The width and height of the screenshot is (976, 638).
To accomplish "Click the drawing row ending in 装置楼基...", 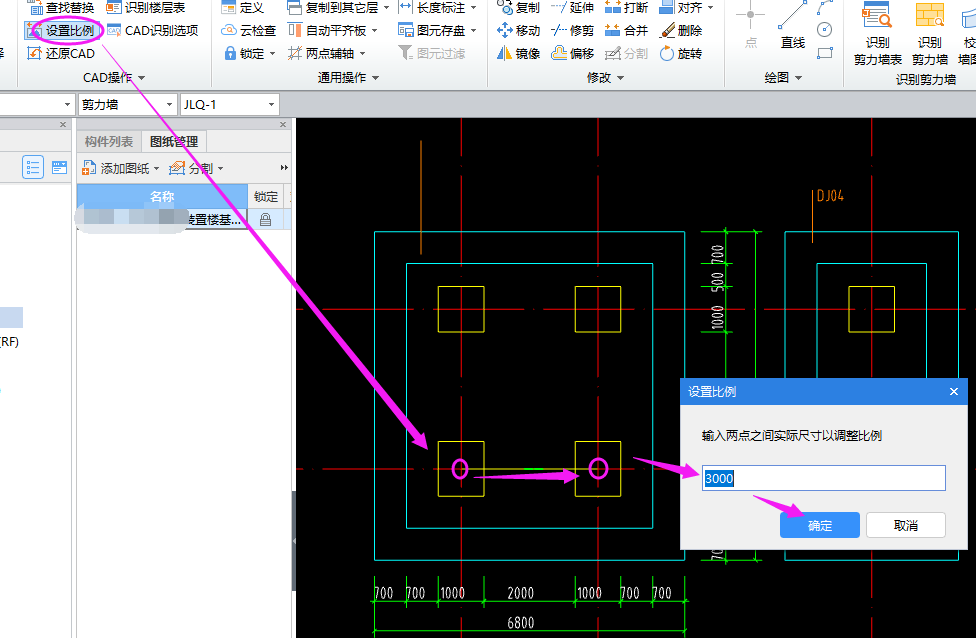I will [x=162, y=220].
